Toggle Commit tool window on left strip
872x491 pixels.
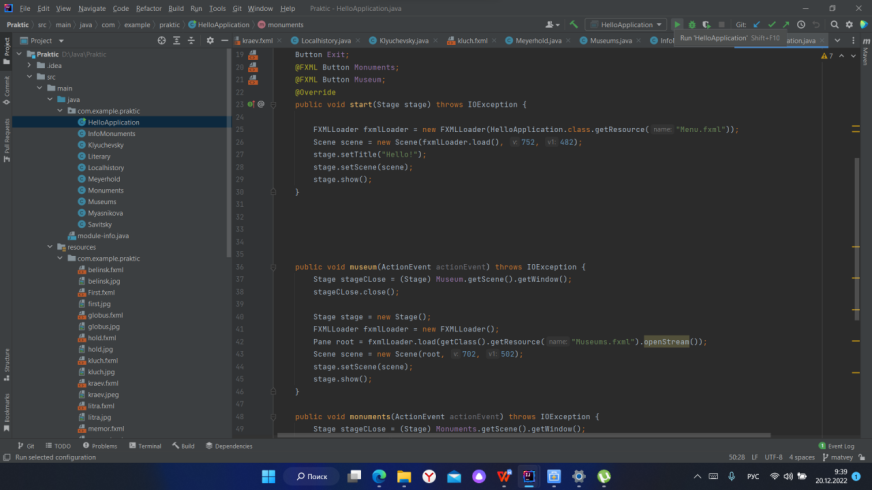point(6,91)
